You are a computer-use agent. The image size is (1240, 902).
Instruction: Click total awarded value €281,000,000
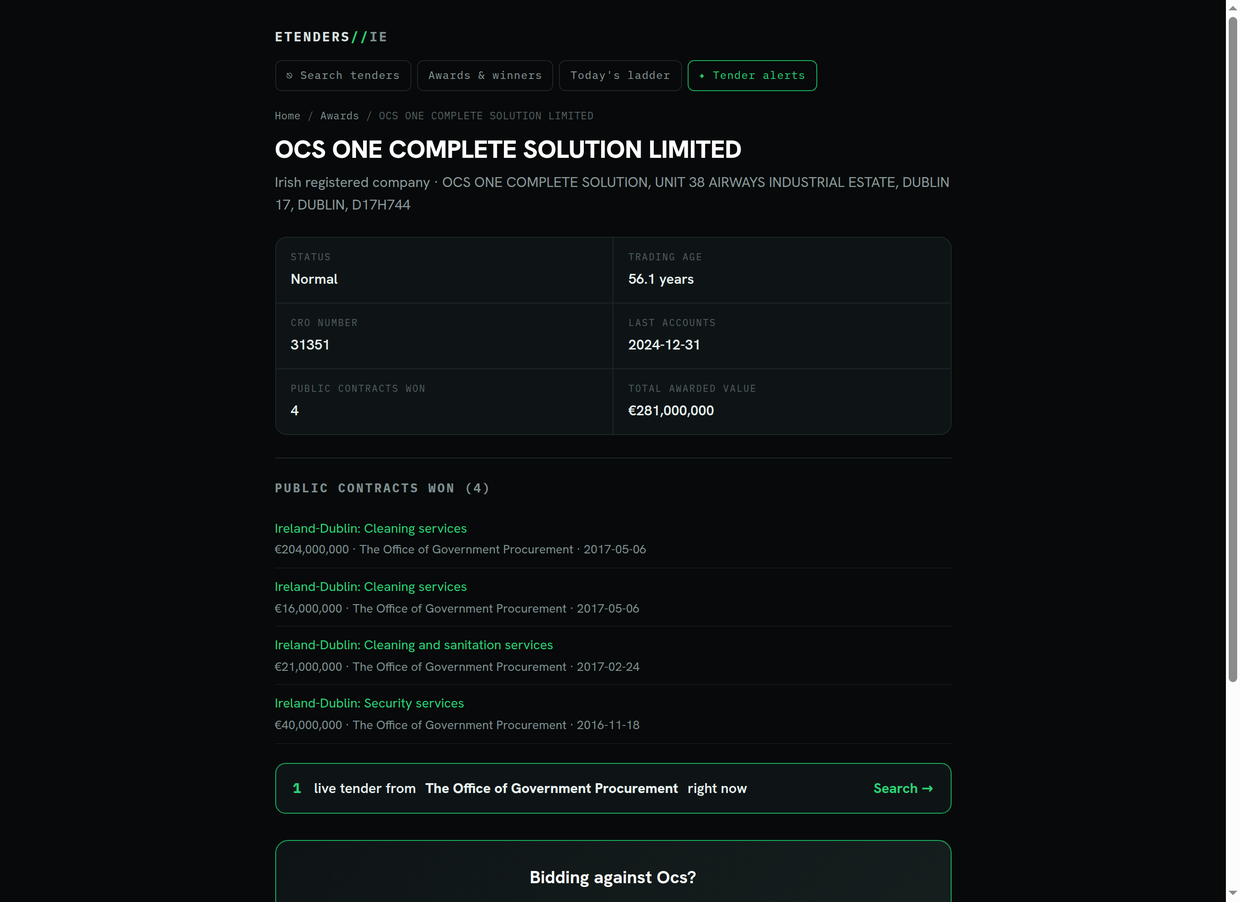[671, 410]
